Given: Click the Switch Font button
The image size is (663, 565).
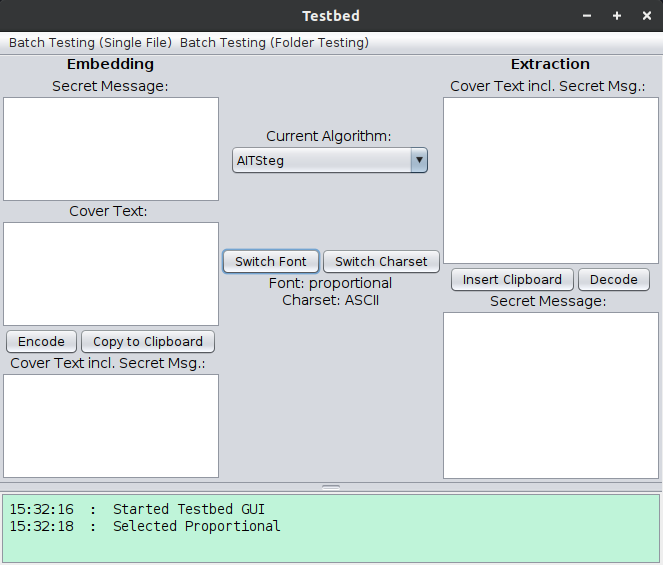Looking at the screenshot, I should (271, 261).
